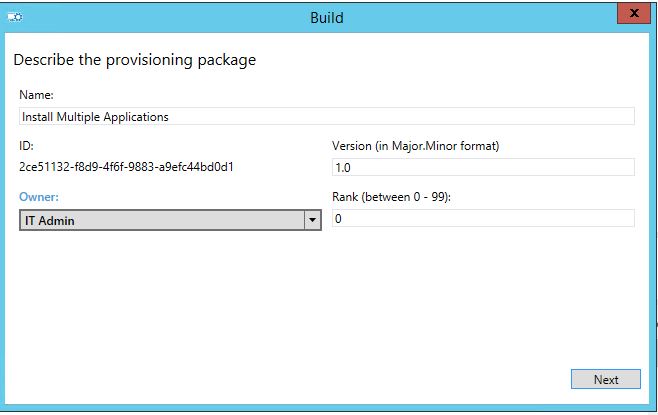Click the IT Admin text in Owner box
658x415 pixels.
click(x=50, y=221)
